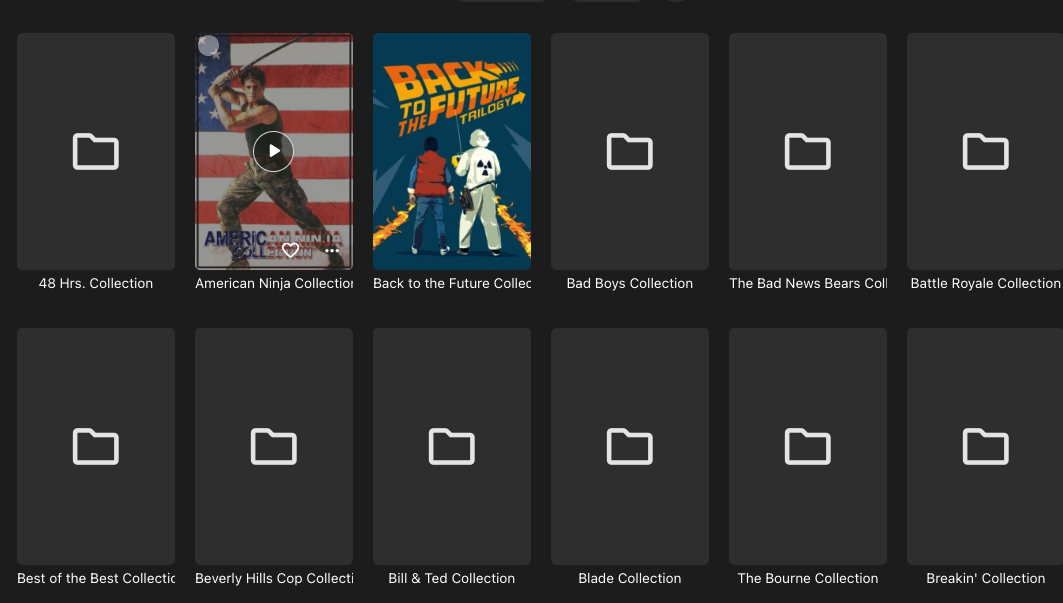1063x603 pixels.
Task: Click the Breakin' Collection title
Action: [x=985, y=579]
